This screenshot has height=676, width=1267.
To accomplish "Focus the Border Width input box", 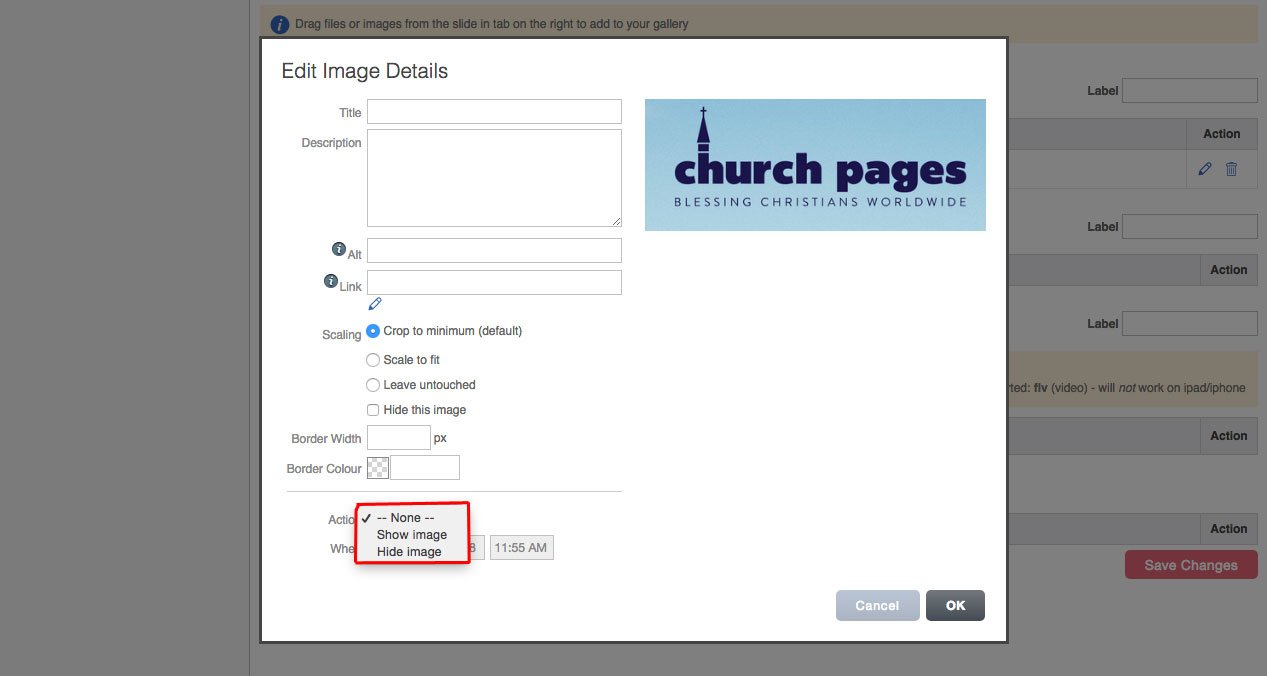I will click(399, 438).
